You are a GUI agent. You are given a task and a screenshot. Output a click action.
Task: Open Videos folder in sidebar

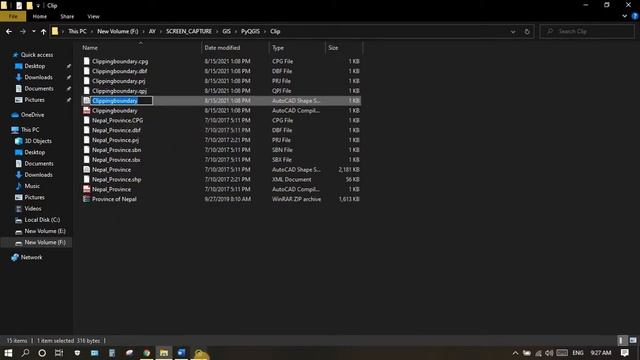click(x=33, y=209)
